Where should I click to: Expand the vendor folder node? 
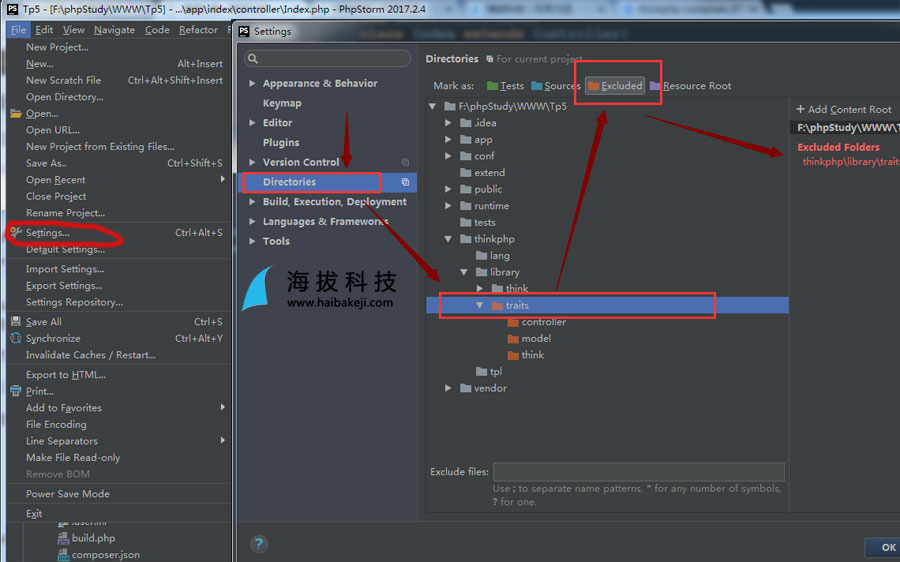click(448, 388)
